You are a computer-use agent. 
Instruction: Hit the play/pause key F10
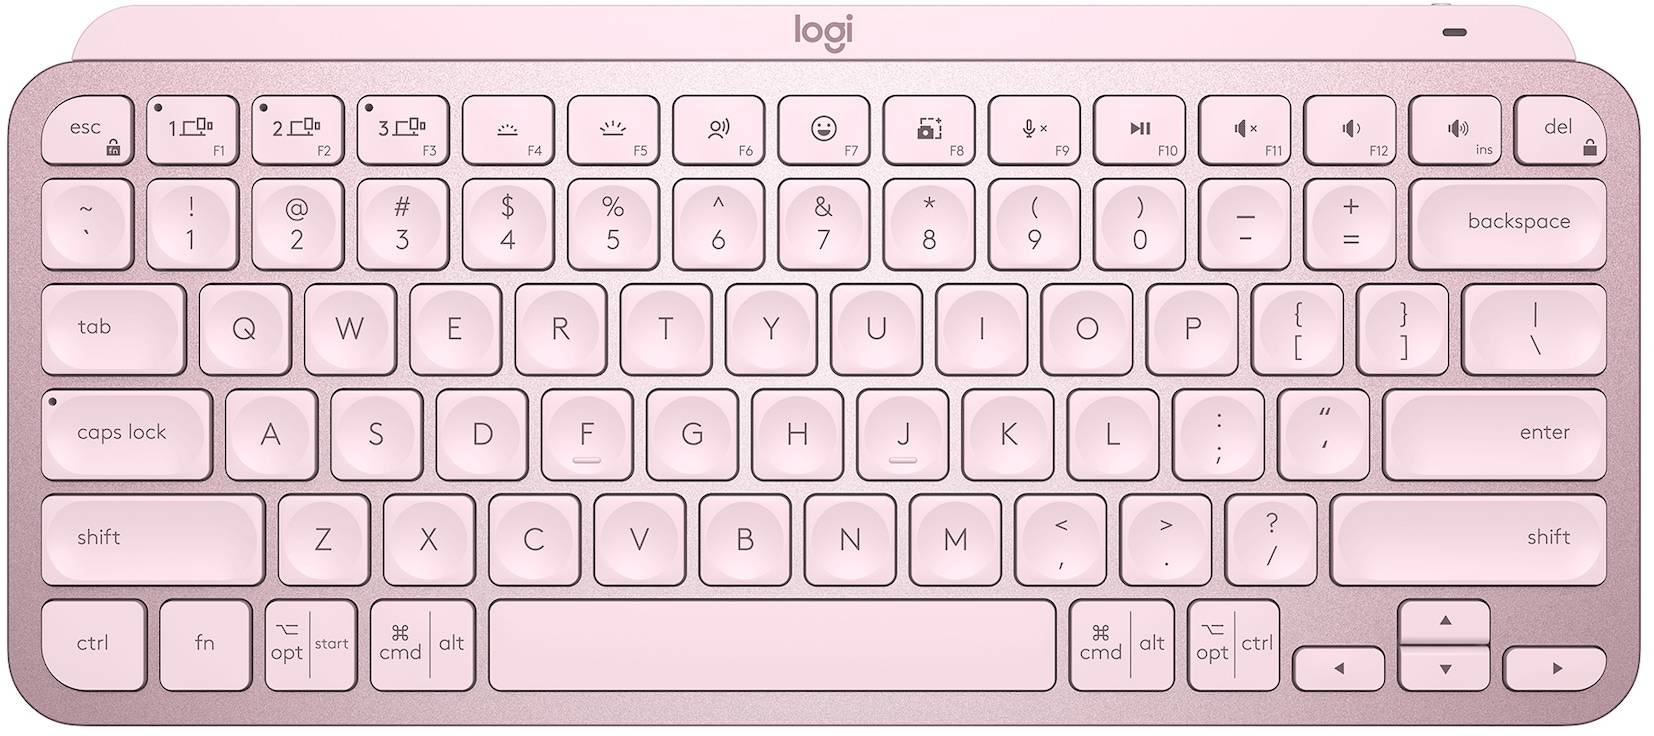point(1140,130)
